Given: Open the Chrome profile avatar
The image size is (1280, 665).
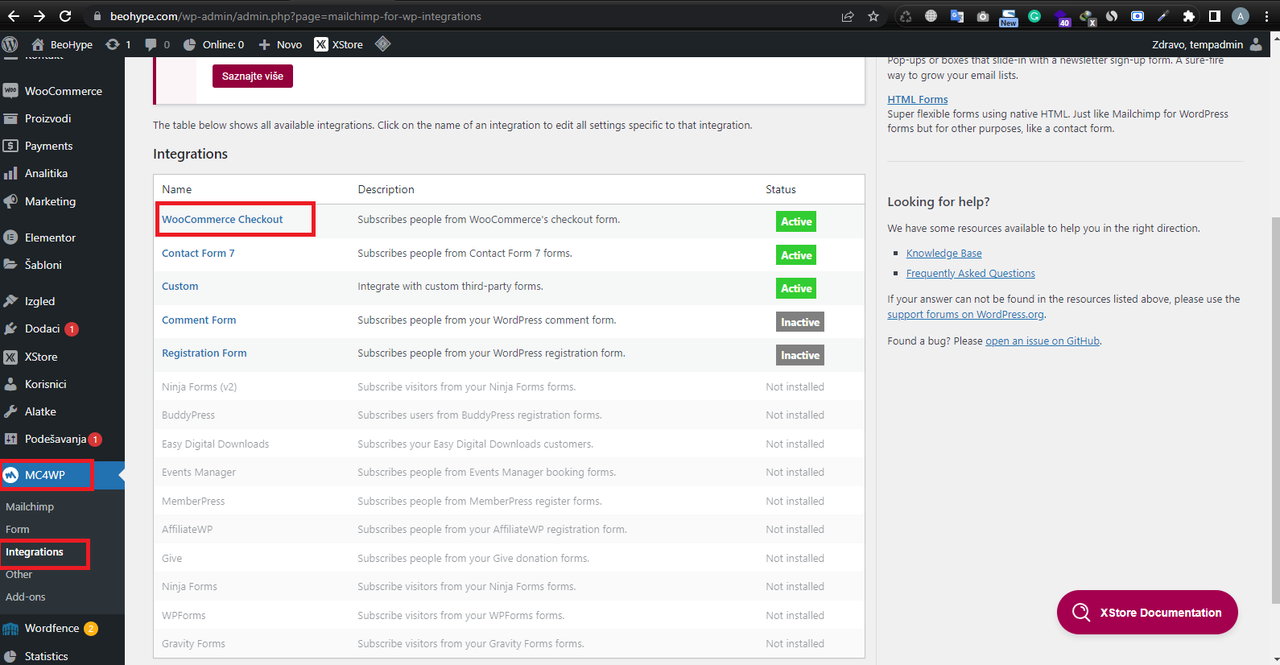Looking at the screenshot, I should 1240,16.
